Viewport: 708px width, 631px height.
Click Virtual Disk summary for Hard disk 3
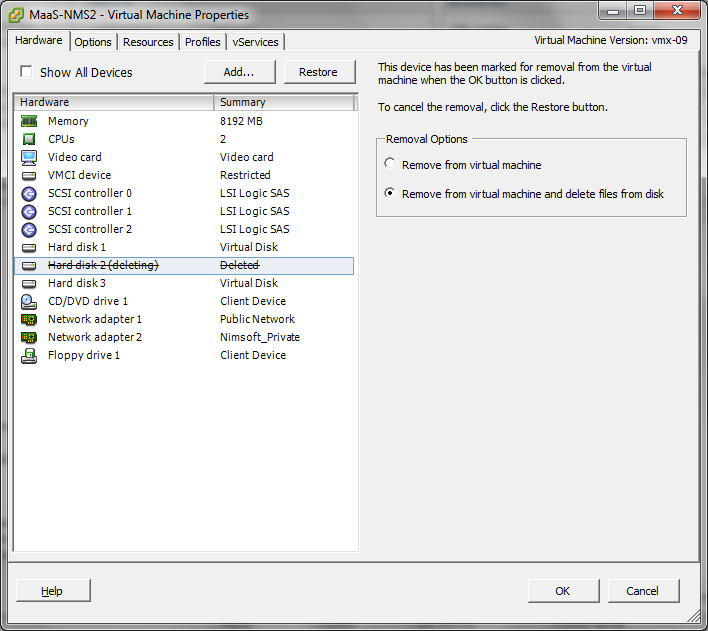pyautogui.click(x=249, y=283)
